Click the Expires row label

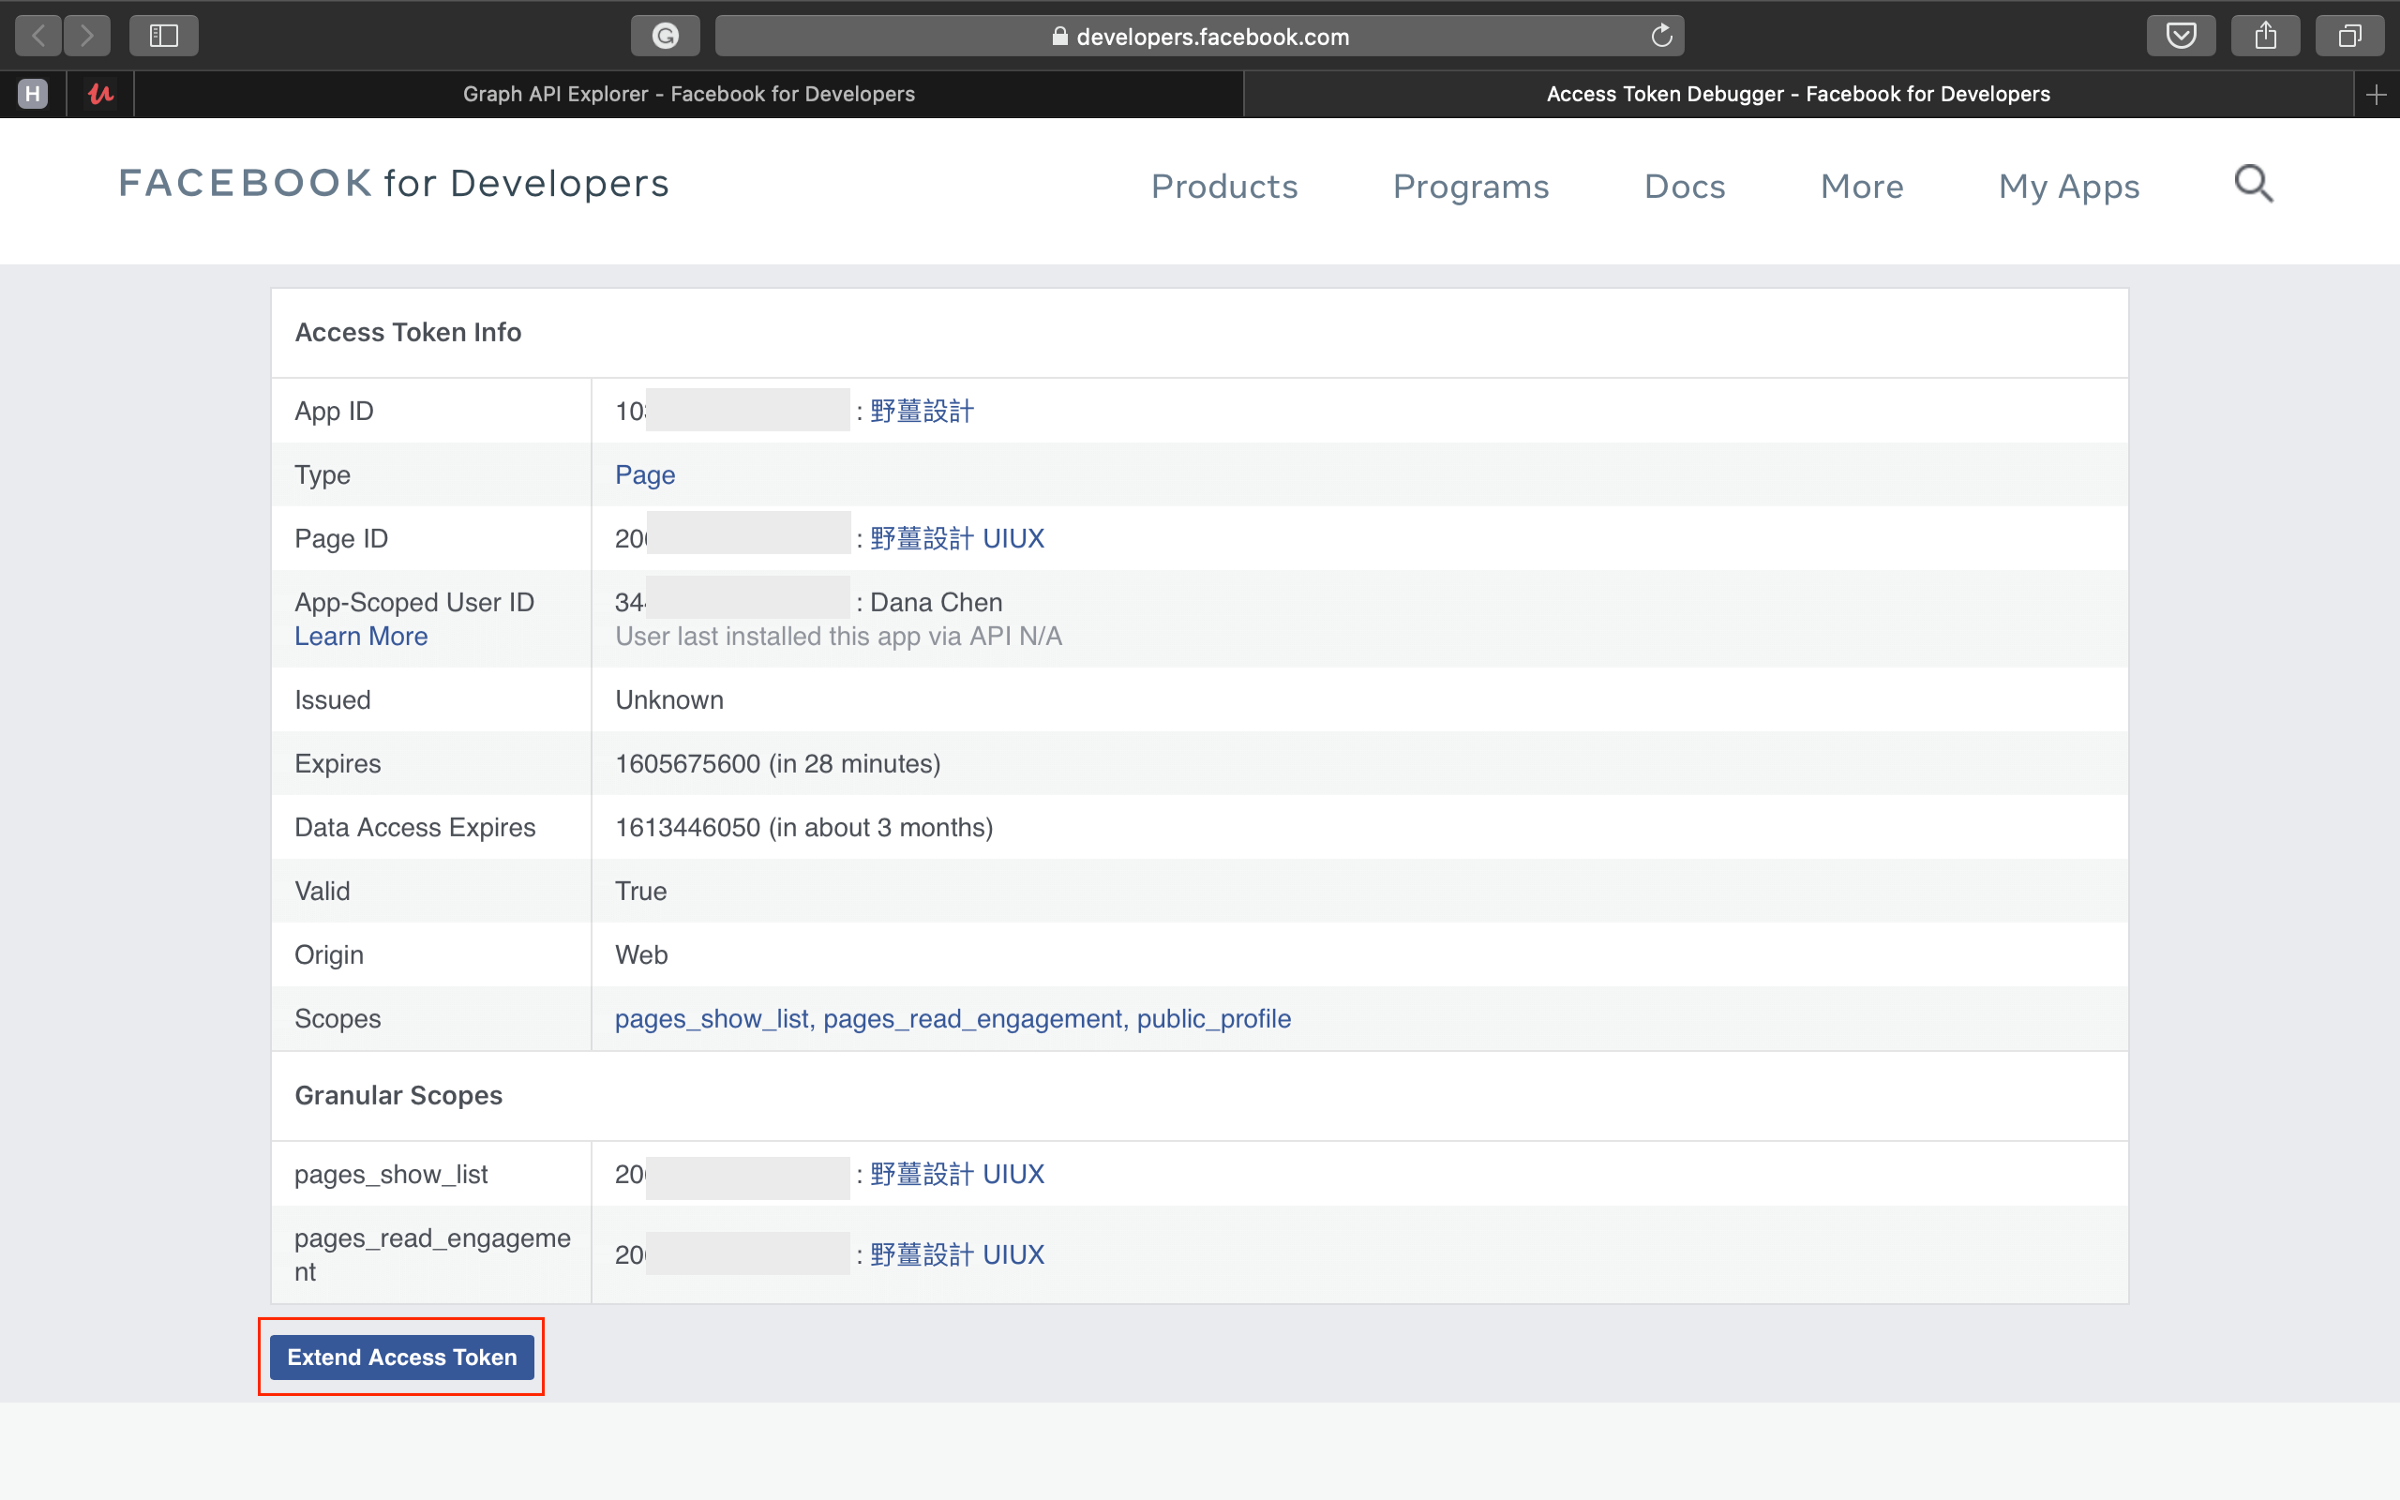click(x=338, y=764)
